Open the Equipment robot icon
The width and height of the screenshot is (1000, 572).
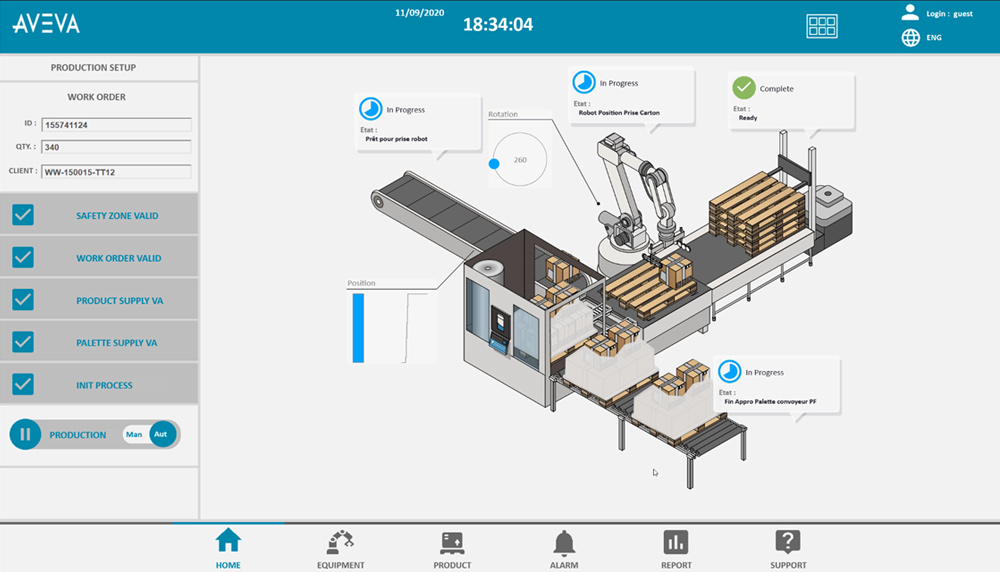(x=340, y=542)
